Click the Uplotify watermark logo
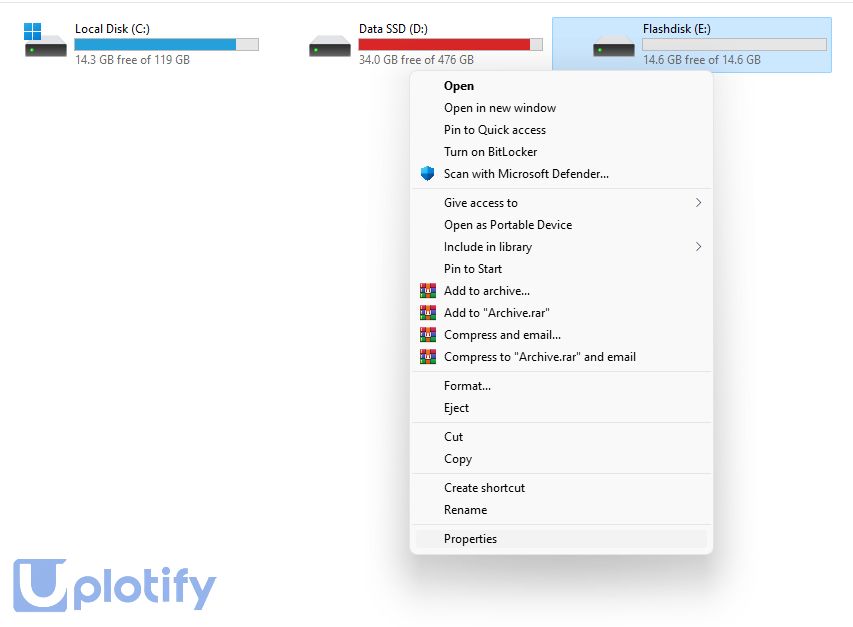This screenshot has height=627, width=853. [114, 585]
